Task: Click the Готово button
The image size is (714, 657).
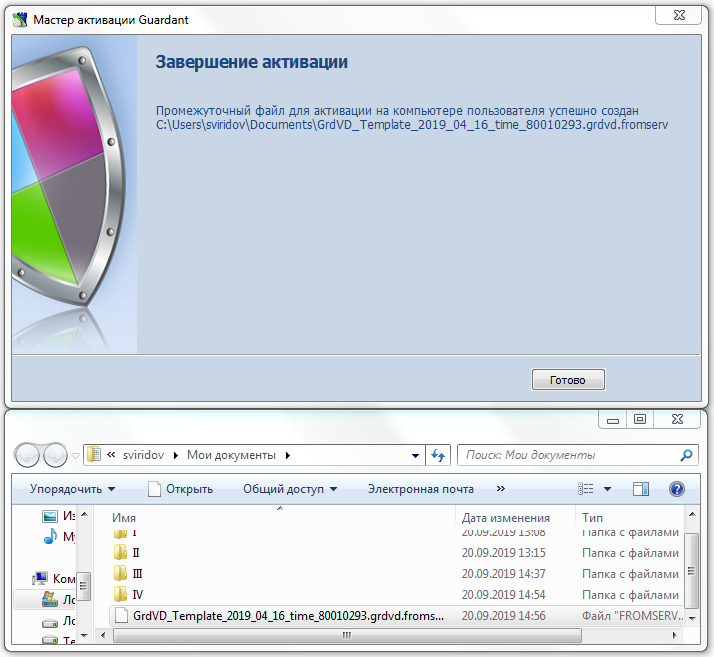Action: coord(568,380)
